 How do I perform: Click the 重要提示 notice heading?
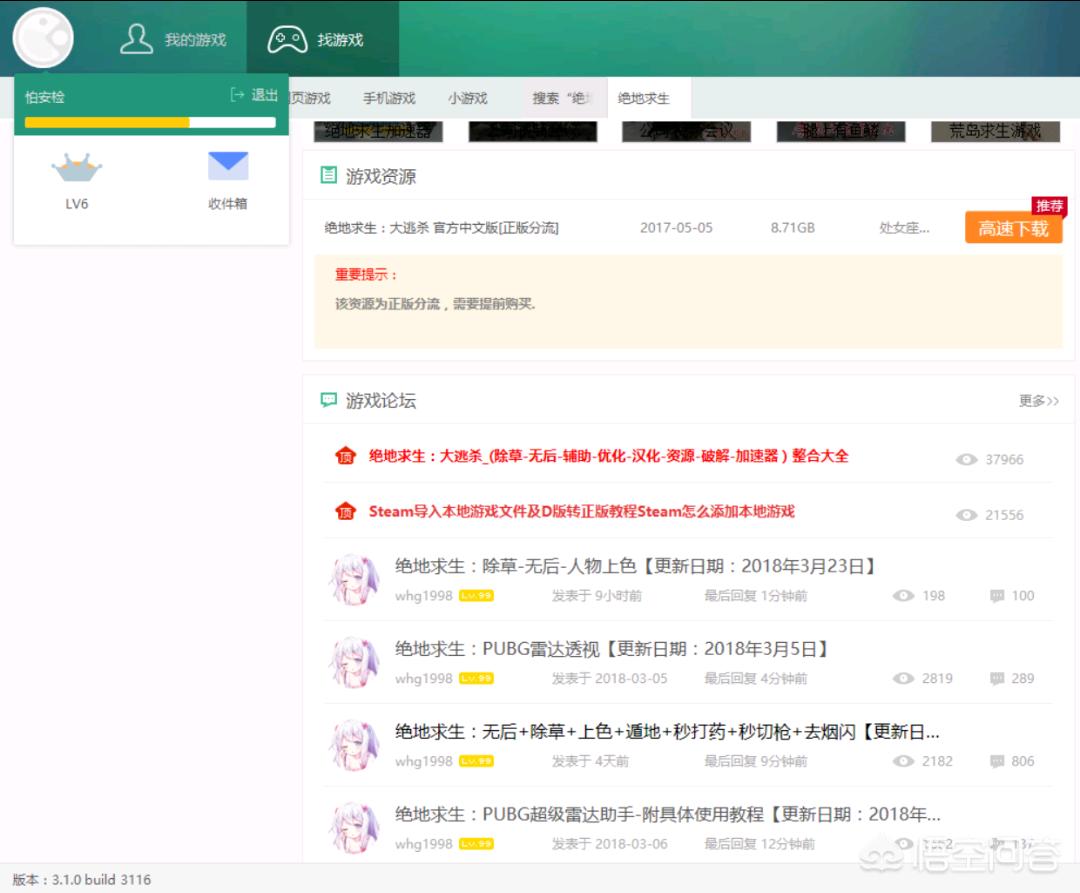tap(366, 275)
